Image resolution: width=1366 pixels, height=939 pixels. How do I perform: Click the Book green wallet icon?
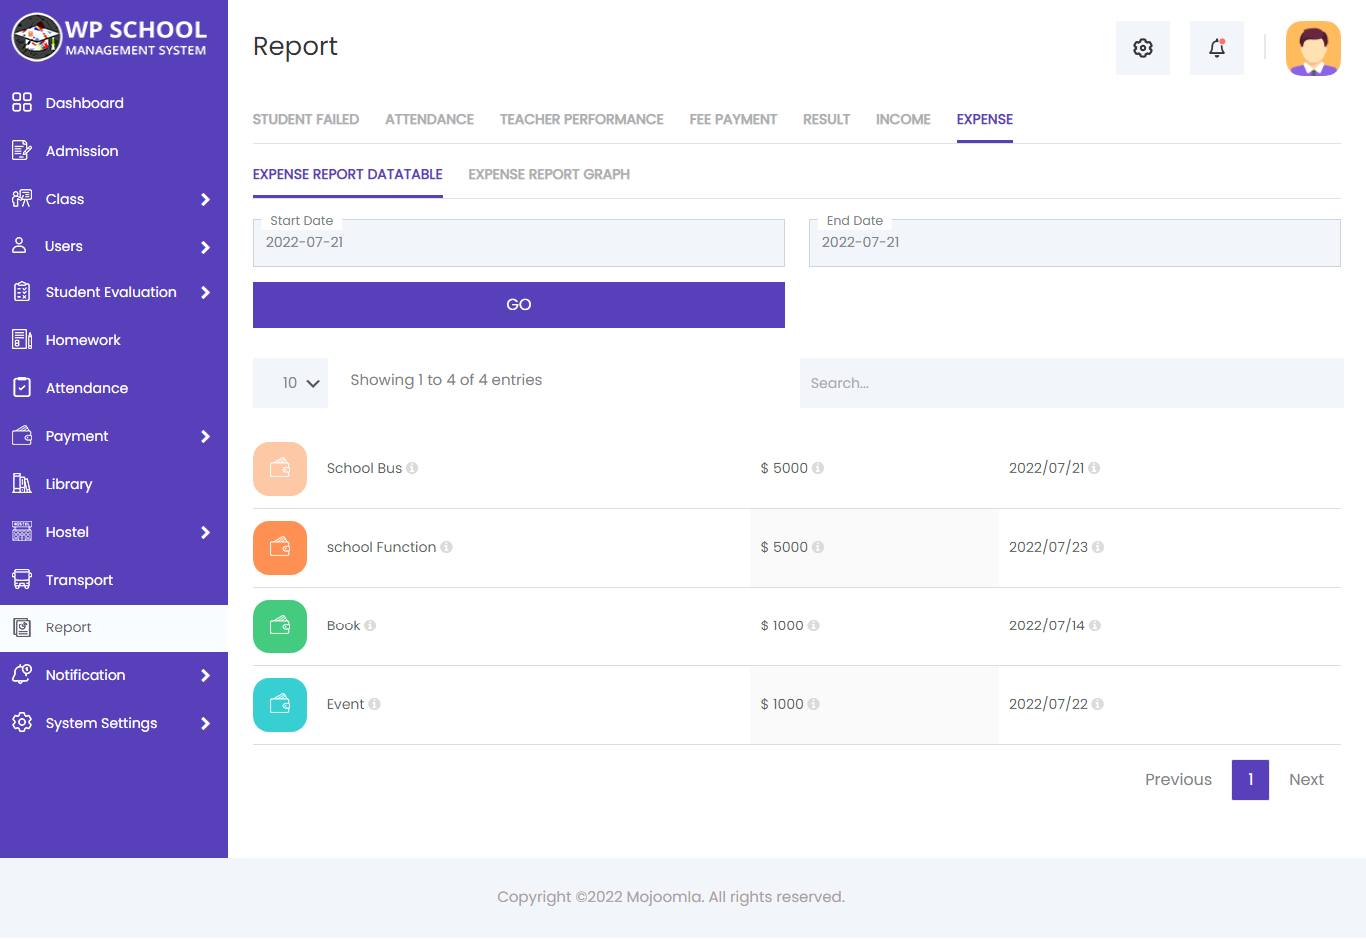pyautogui.click(x=280, y=626)
